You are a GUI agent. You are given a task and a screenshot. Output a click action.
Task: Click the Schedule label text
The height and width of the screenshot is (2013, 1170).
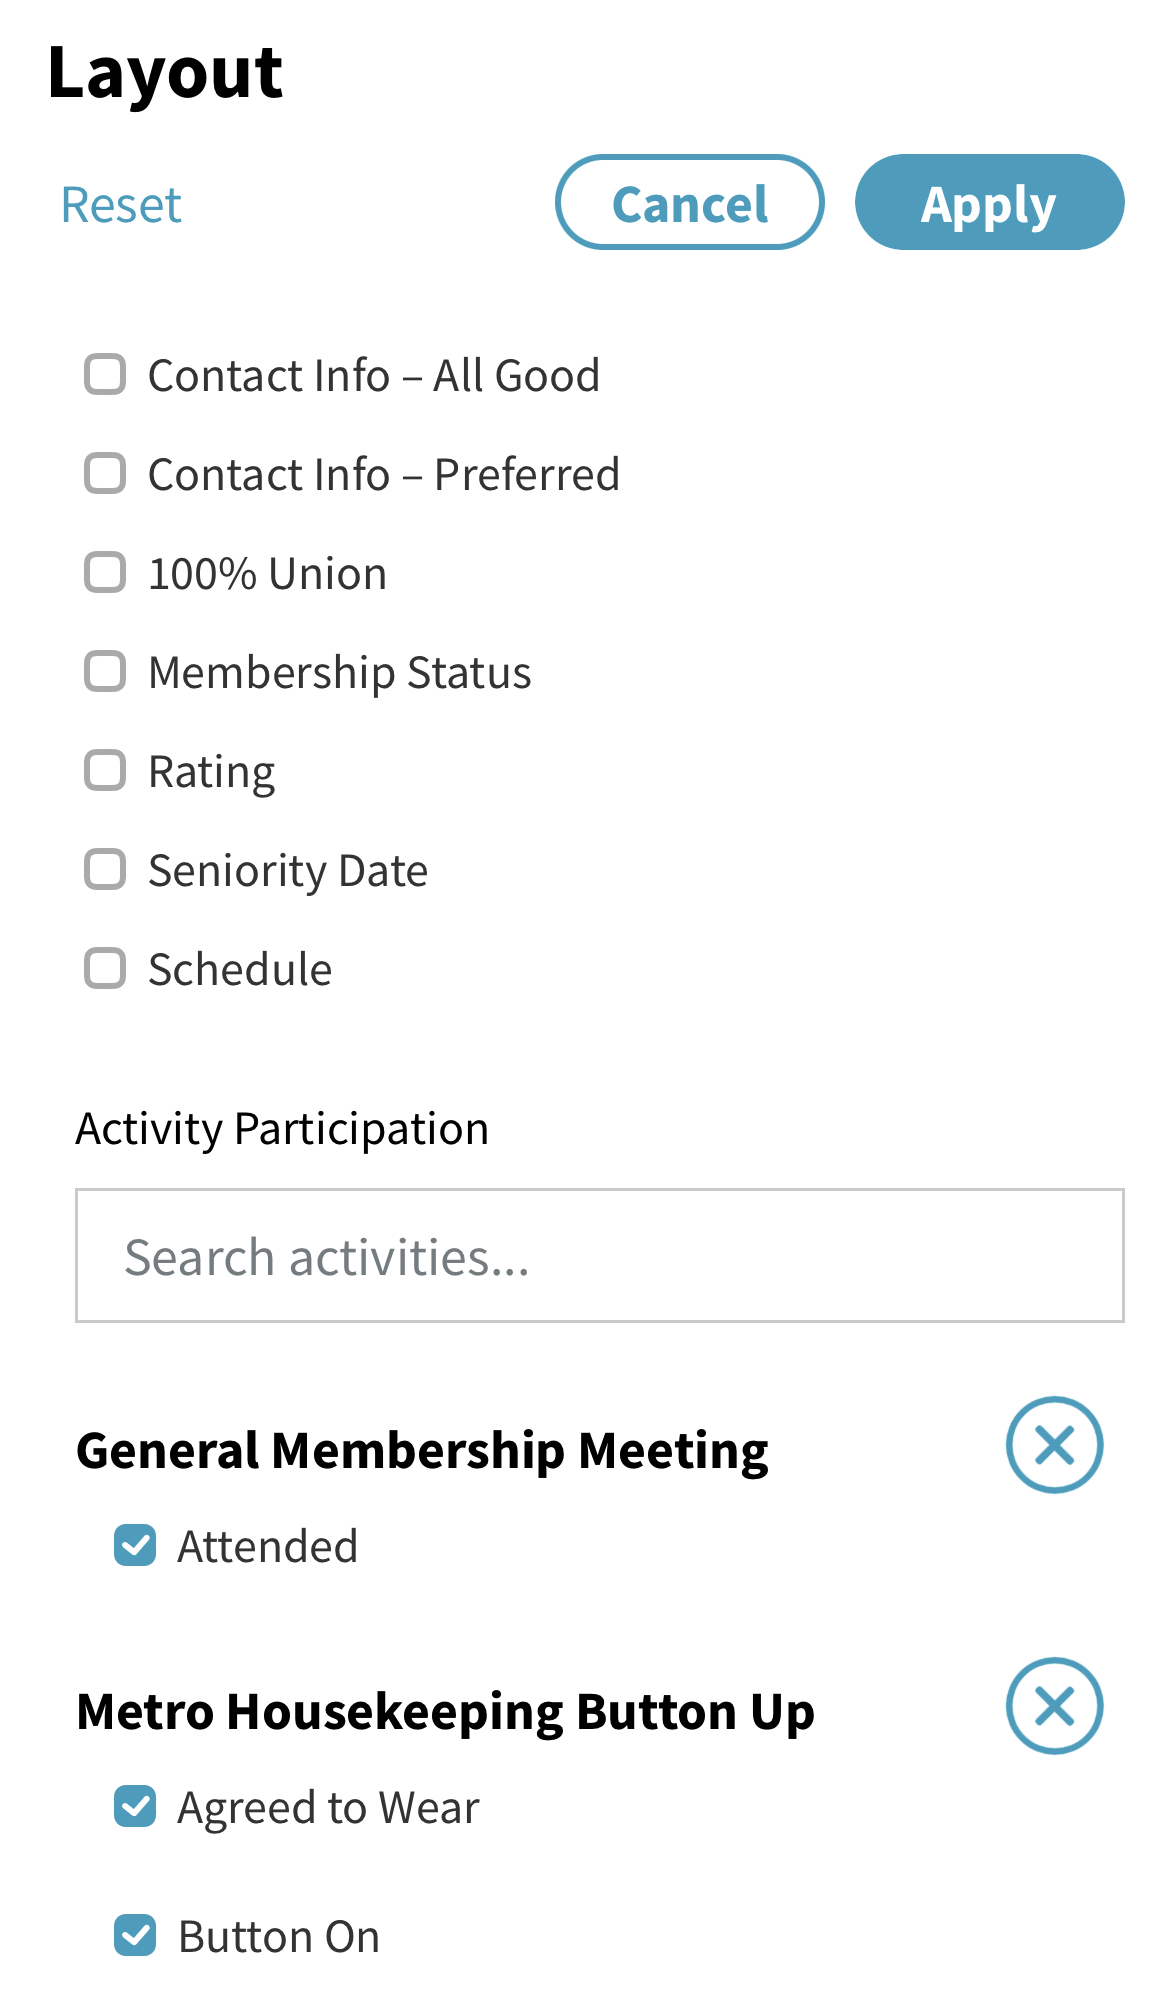tap(240, 969)
